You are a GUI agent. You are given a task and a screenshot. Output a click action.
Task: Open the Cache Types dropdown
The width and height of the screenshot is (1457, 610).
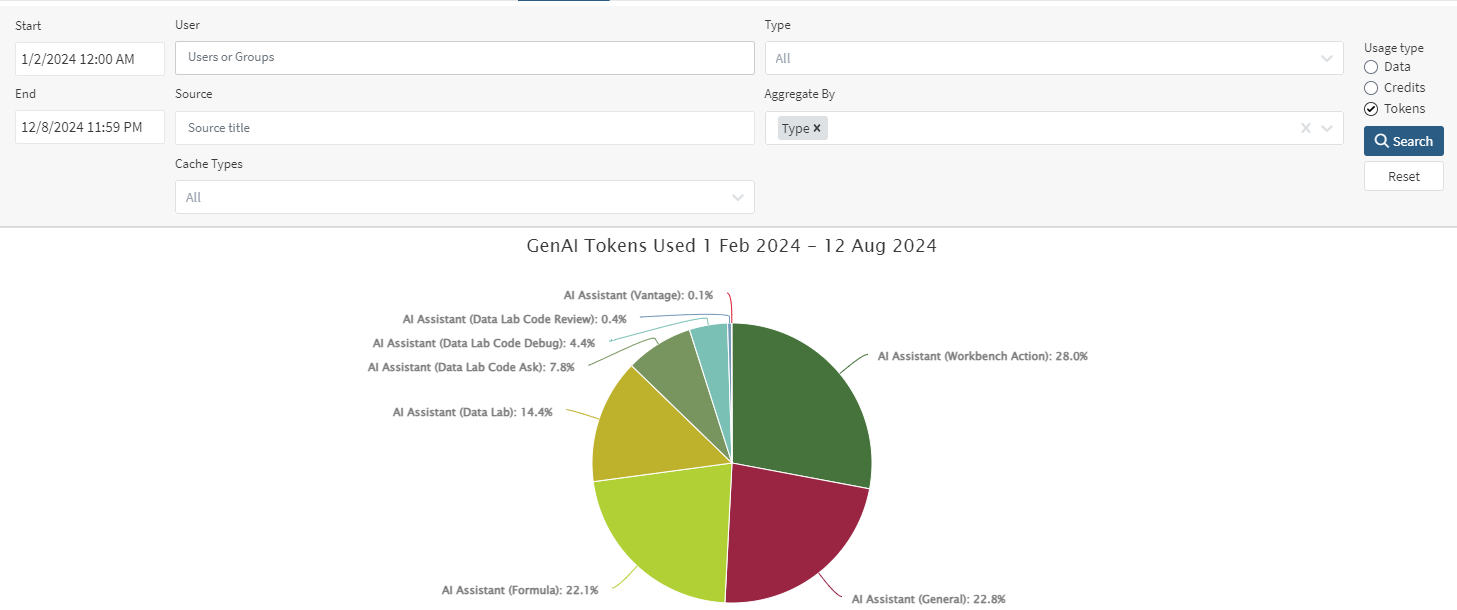(x=464, y=197)
